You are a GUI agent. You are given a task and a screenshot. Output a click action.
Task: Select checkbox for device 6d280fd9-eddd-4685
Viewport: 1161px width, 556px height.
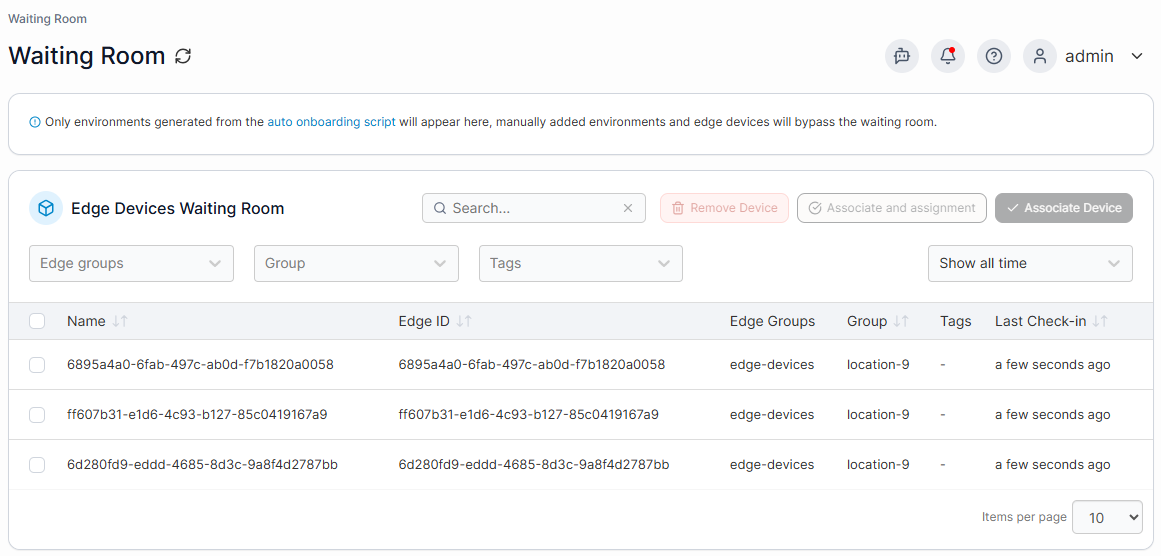pos(37,465)
